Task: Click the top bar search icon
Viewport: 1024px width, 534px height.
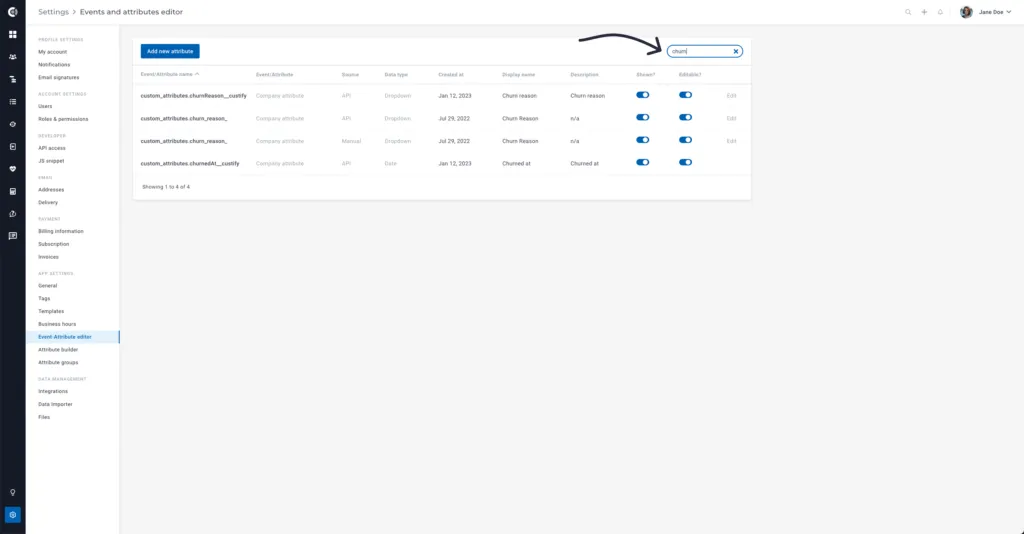Action: pyautogui.click(x=908, y=12)
